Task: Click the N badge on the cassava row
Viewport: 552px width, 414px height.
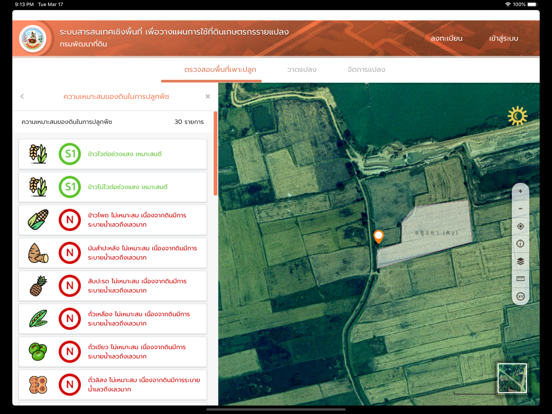Action: (70, 253)
